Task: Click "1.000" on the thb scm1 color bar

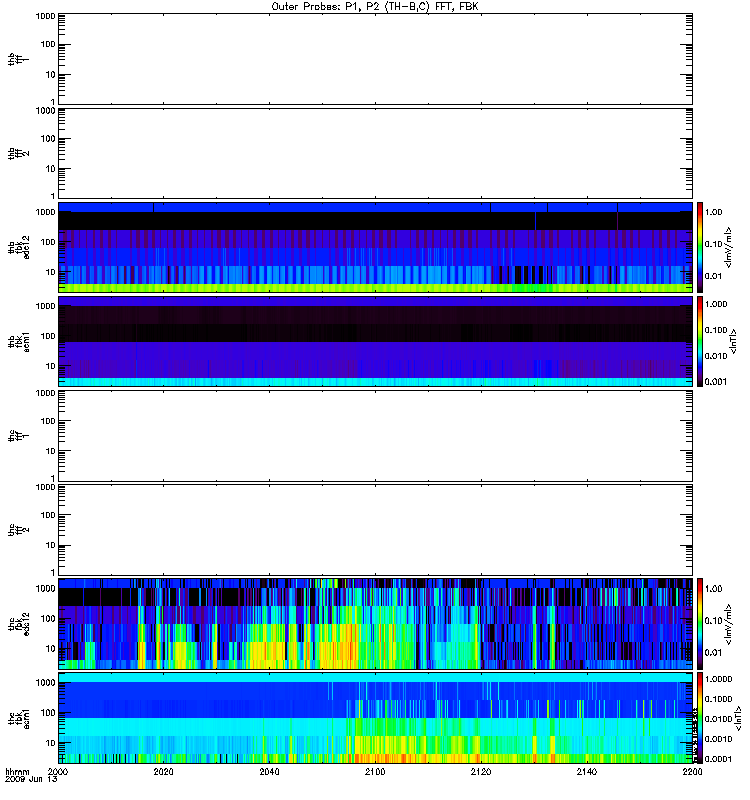Action: tap(716, 304)
